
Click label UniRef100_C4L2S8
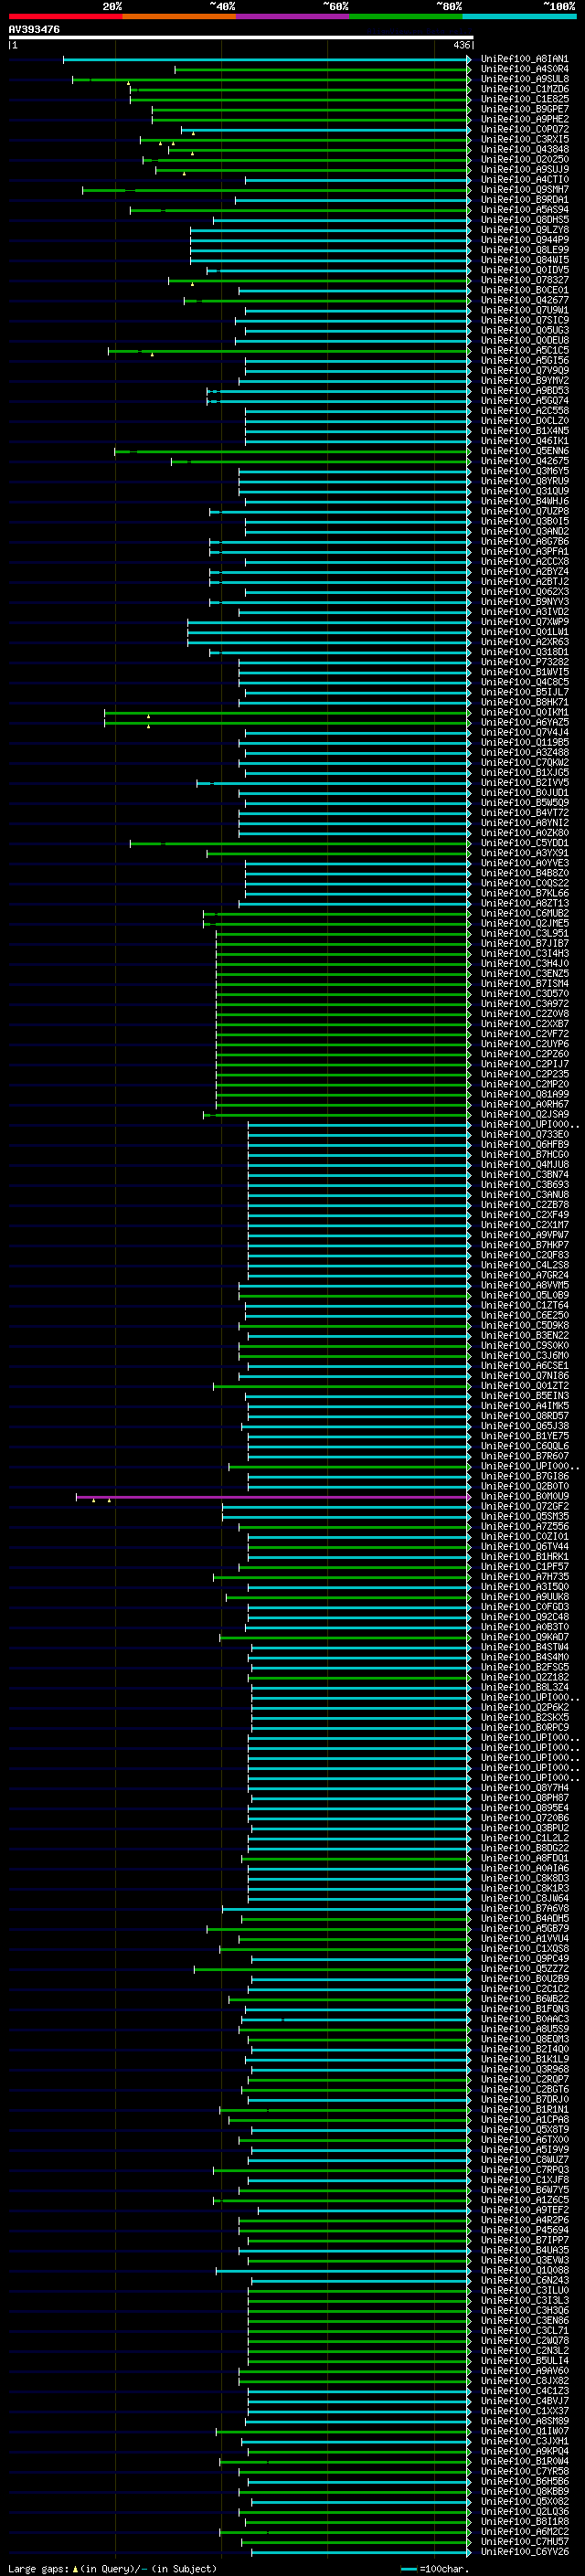(x=525, y=1265)
